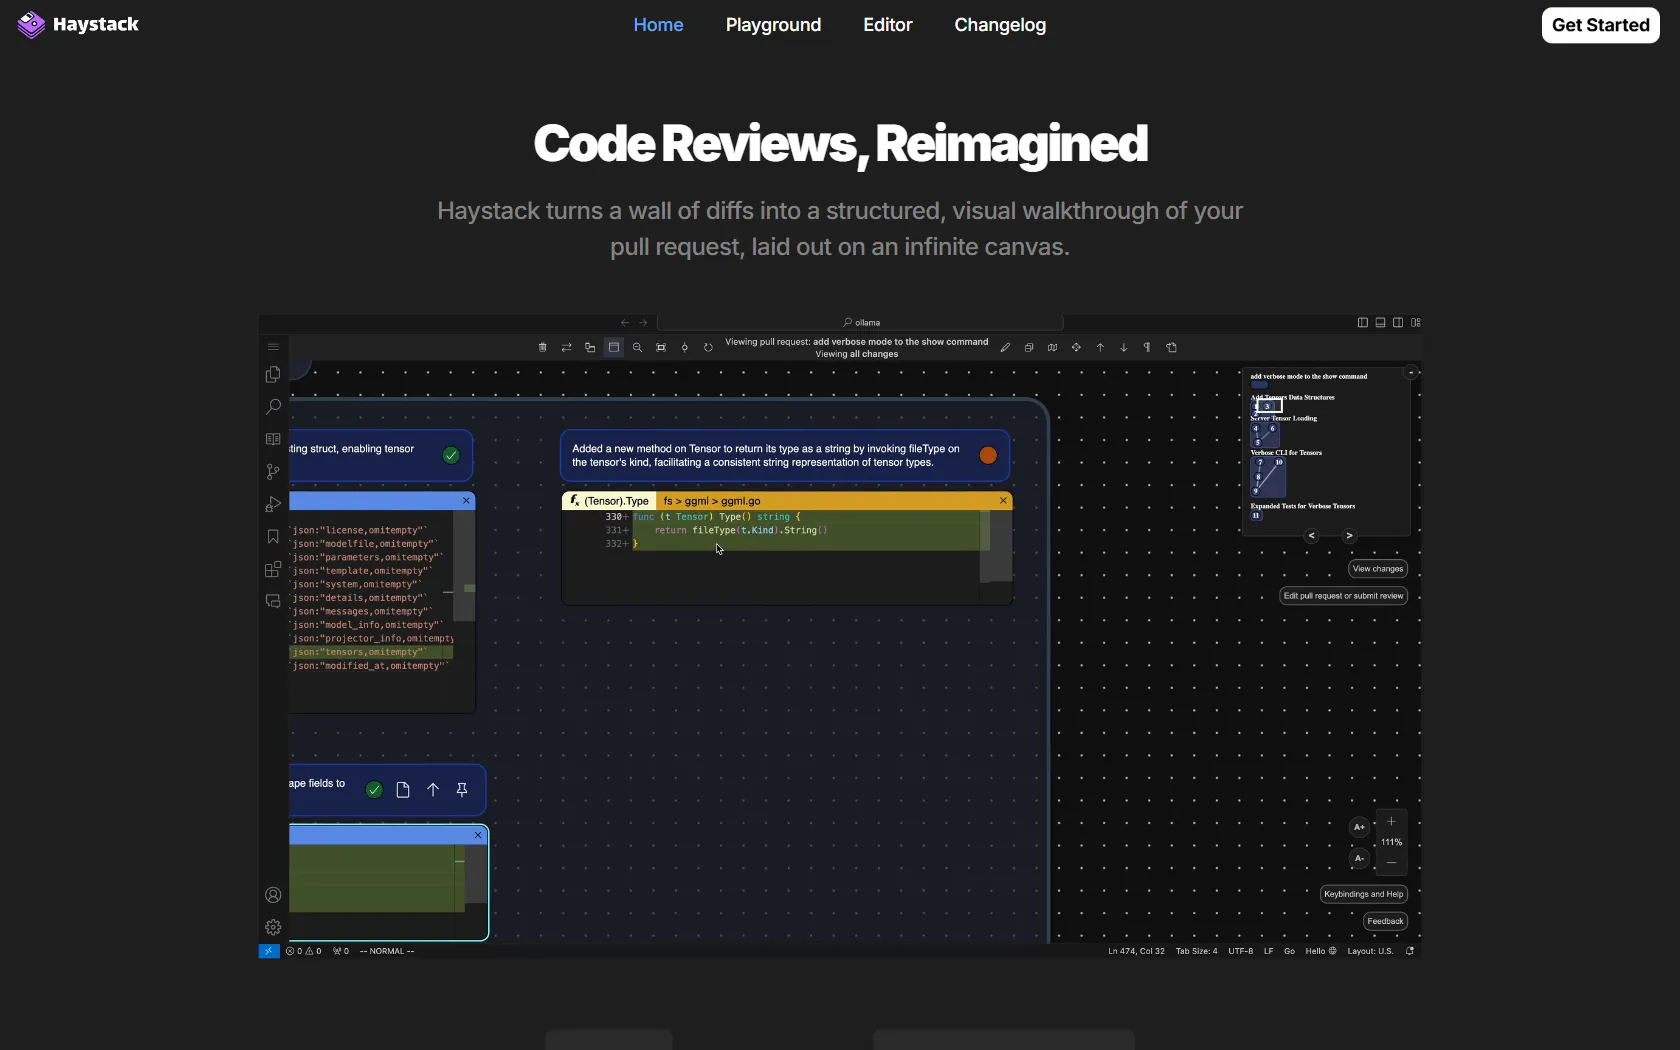This screenshot has width=1680, height=1050.
Task: Open customize layout icon
Action: tap(1415, 322)
